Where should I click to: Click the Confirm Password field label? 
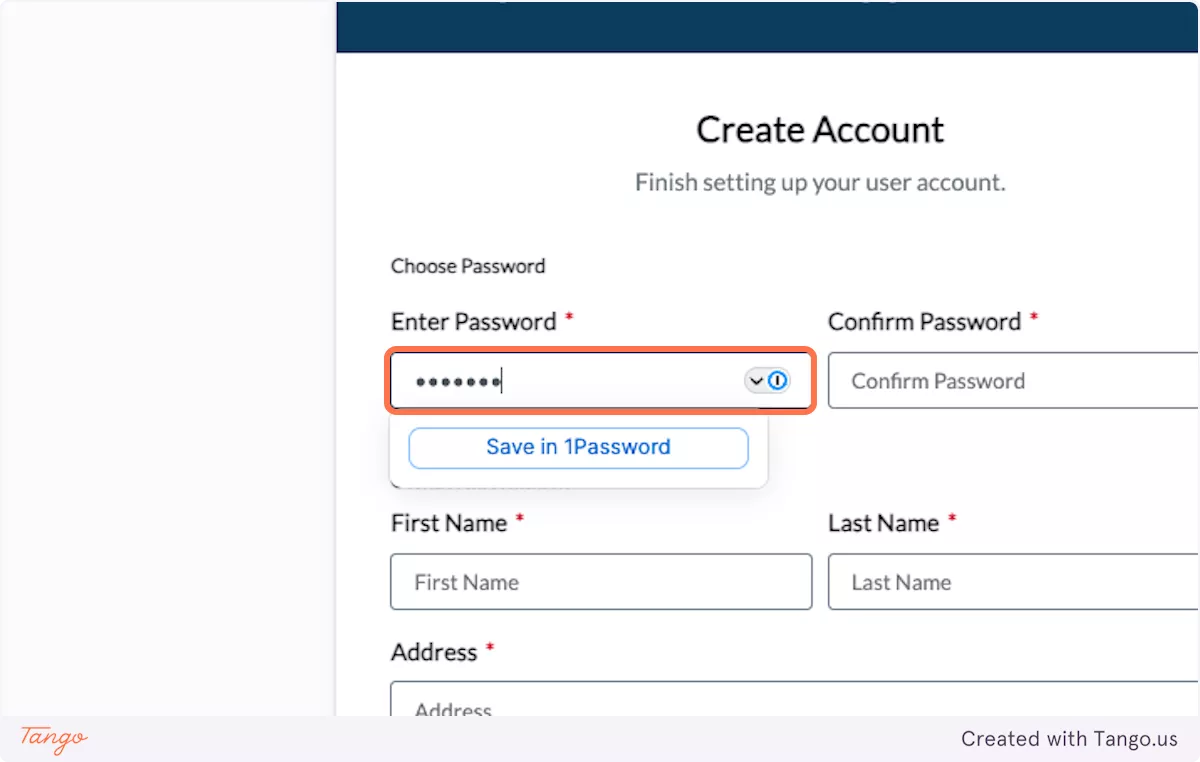pyautogui.click(x=924, y=322)
